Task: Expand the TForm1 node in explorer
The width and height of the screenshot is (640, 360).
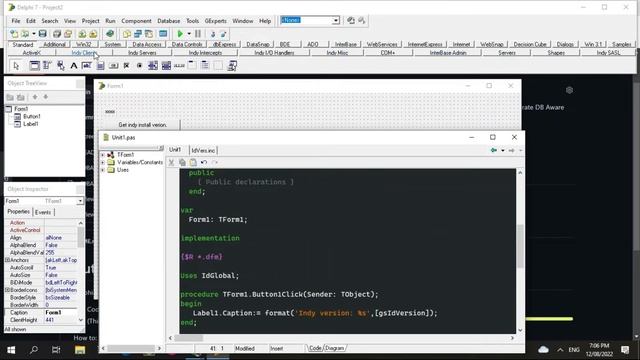Action: coord(103,155)
